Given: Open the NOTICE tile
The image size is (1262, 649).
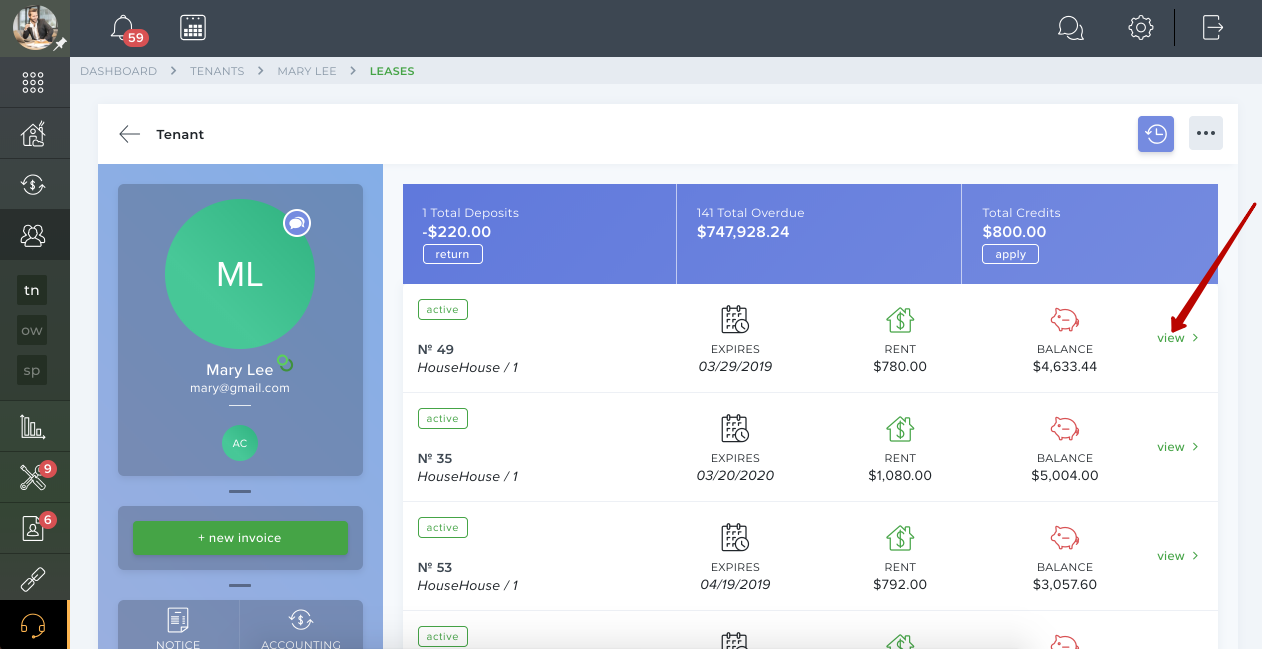Looking at the screenshot, I should 179,627.
